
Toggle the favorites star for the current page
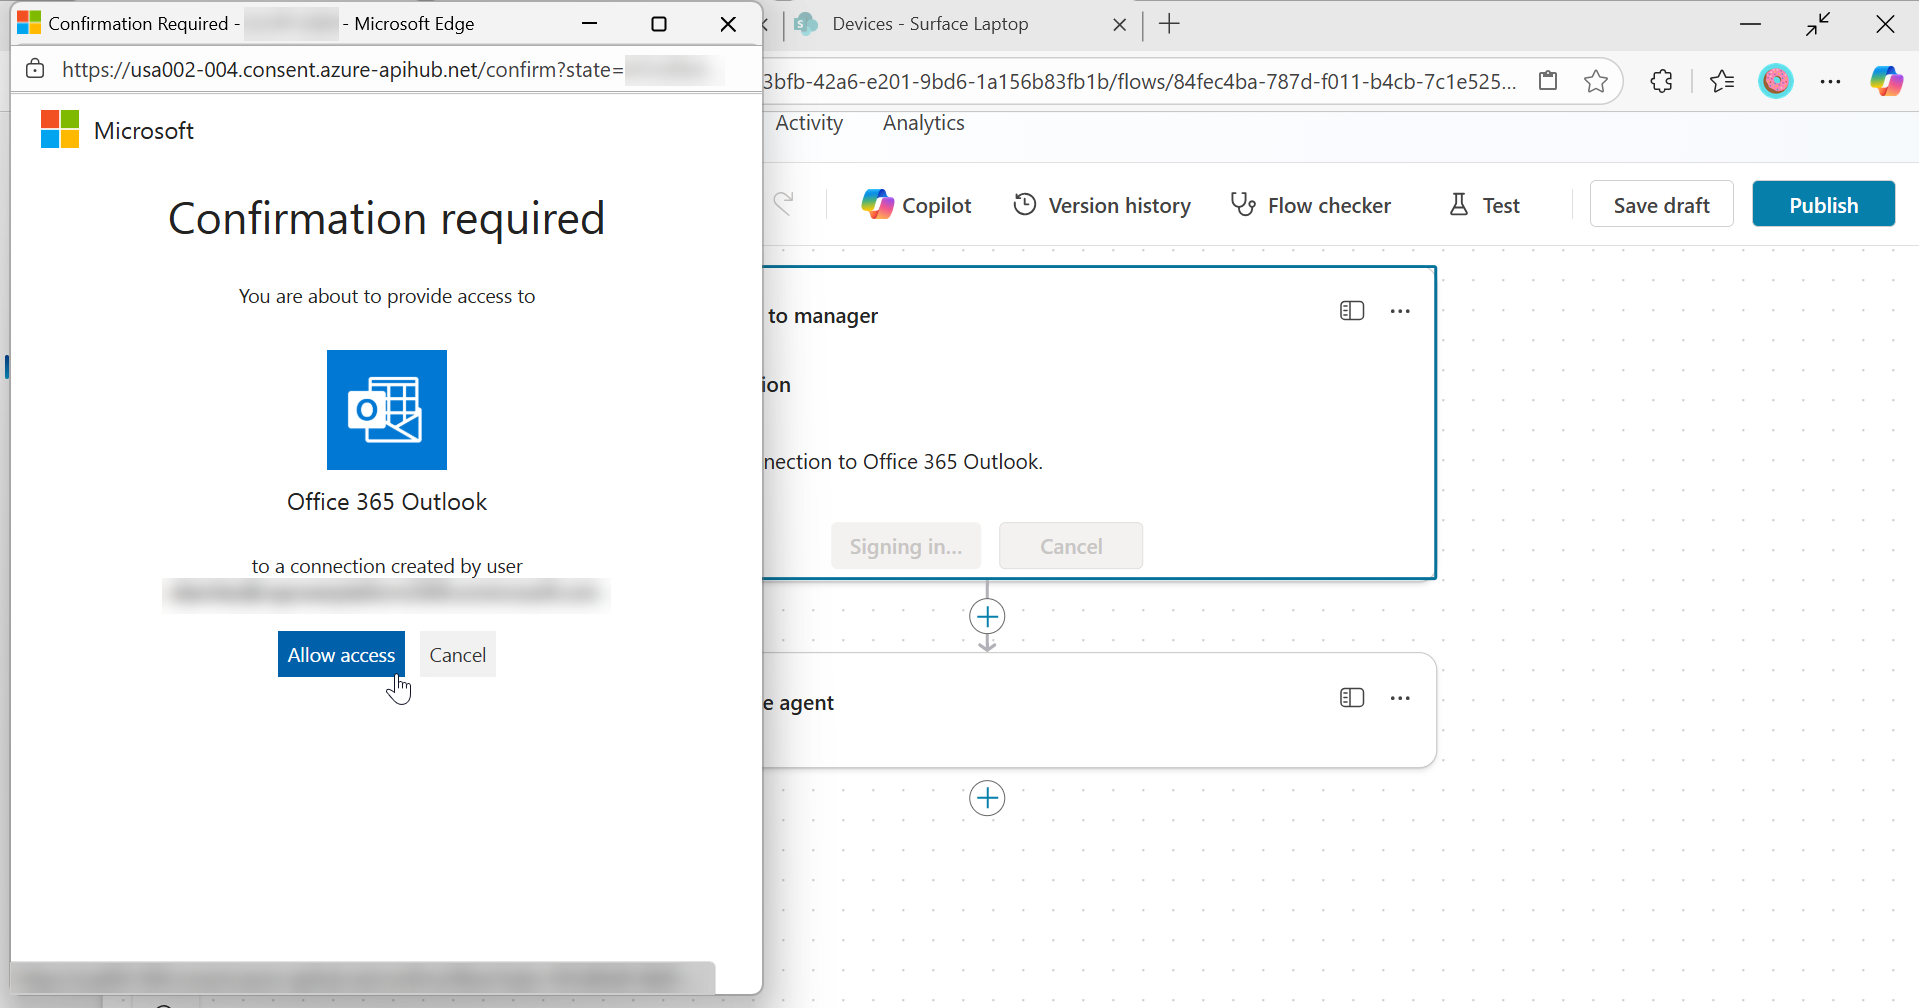coord(1597,81)
